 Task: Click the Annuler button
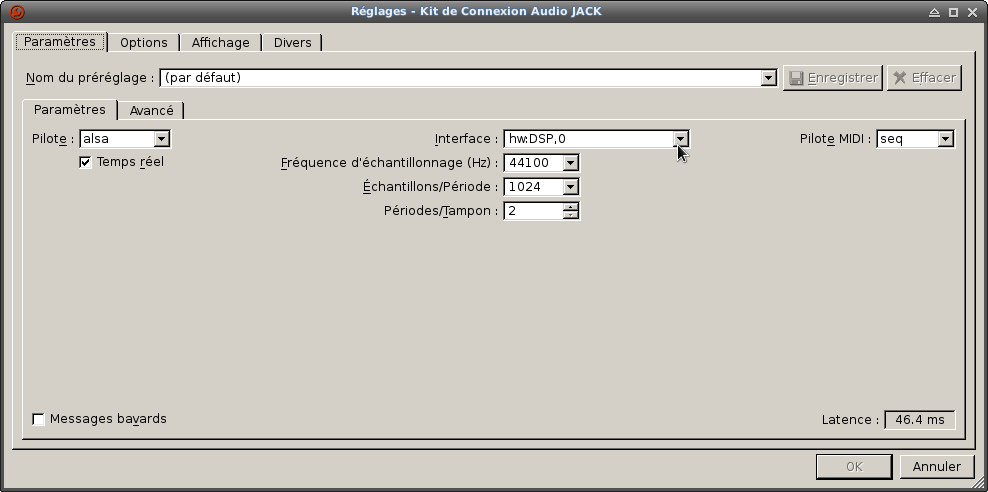[936, 467]
